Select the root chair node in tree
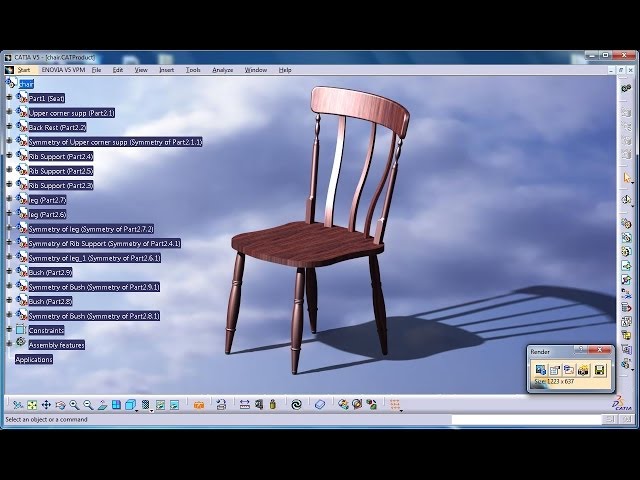The width and height of the screenshot is (640, 480). tap(26, 84)
